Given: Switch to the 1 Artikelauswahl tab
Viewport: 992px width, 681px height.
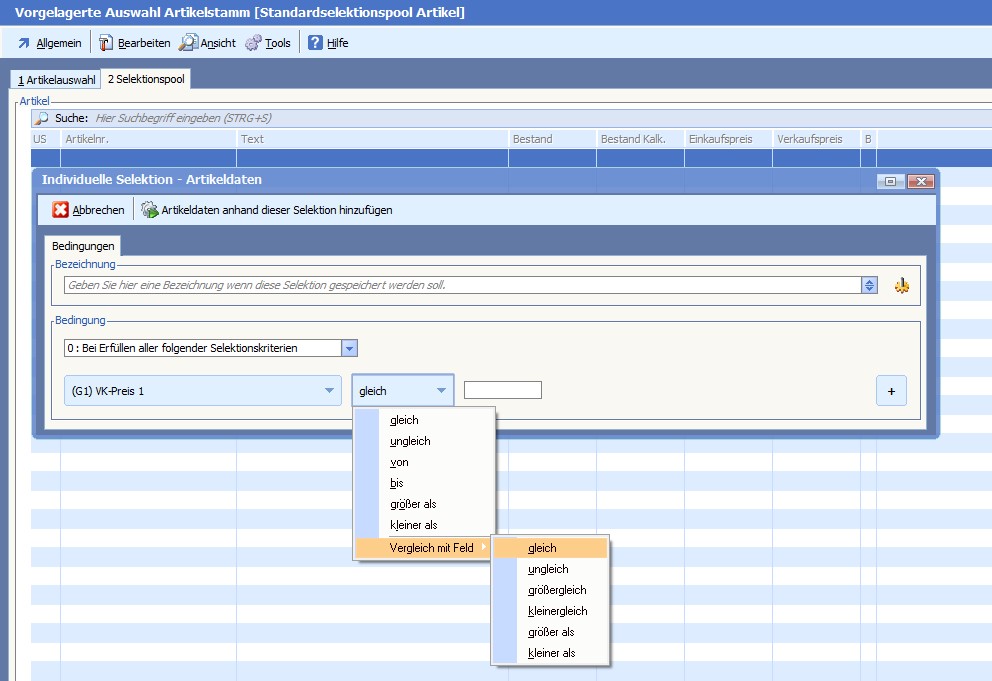Looking at the screenshot, I should point(56,79).
